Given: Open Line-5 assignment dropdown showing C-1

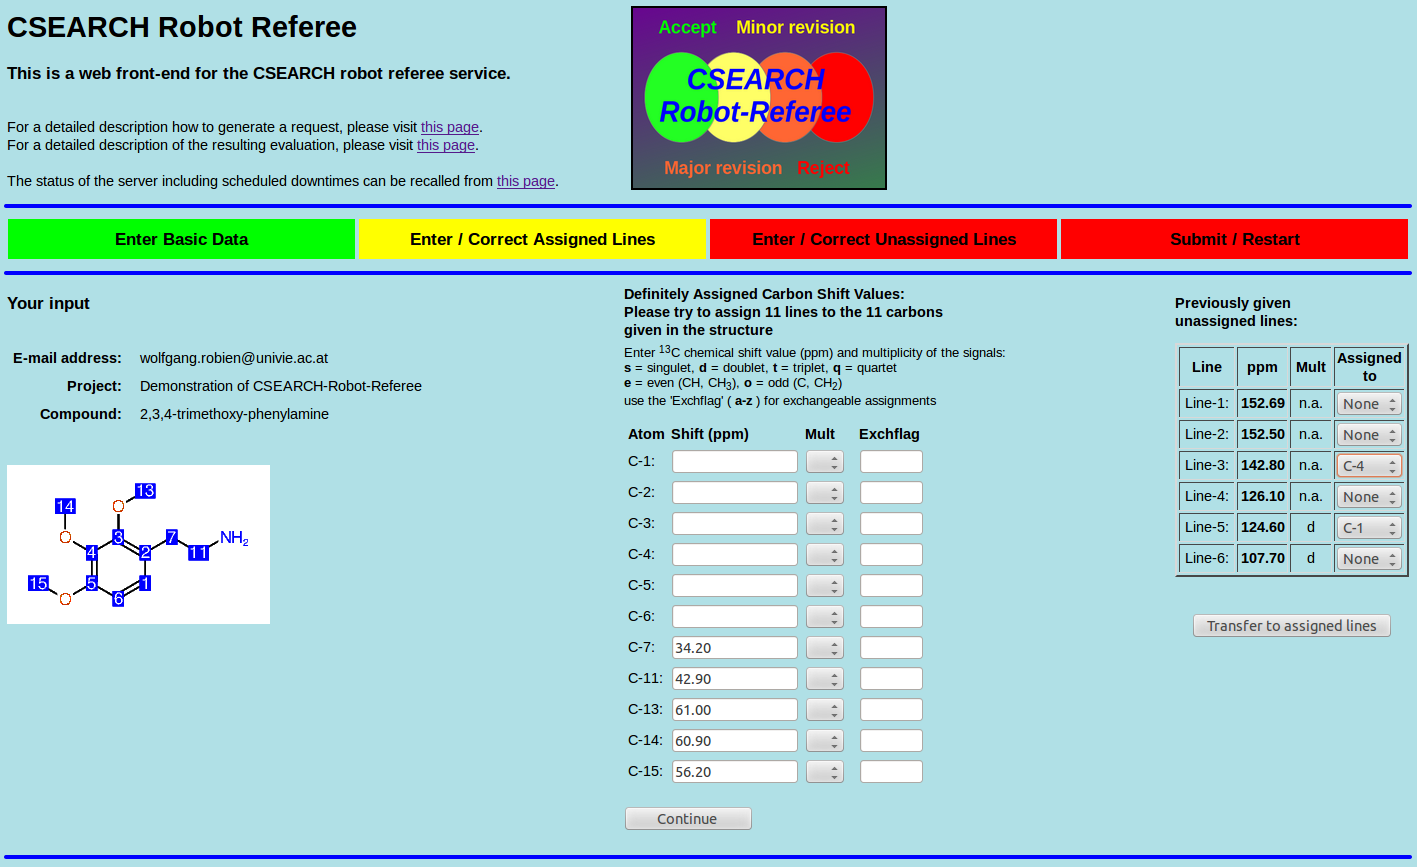Looking at the screenshot, I should tap(1368, 528).
